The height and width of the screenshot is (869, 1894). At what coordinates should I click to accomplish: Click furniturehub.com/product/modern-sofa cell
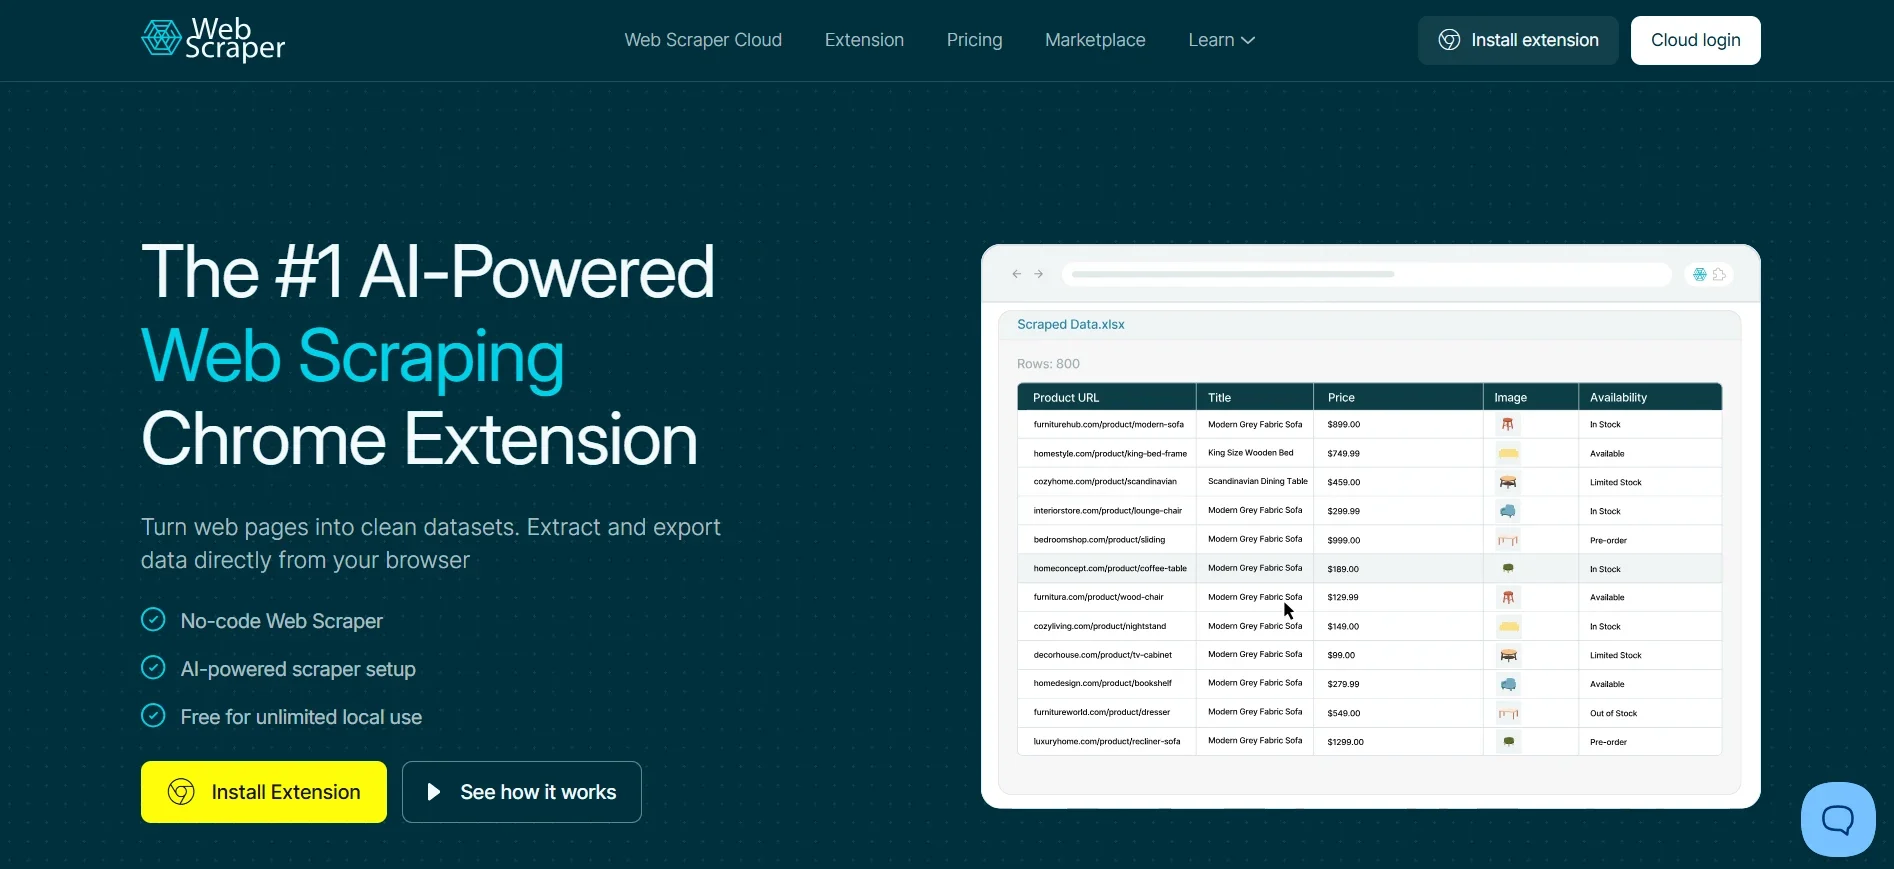(1108, 425)
